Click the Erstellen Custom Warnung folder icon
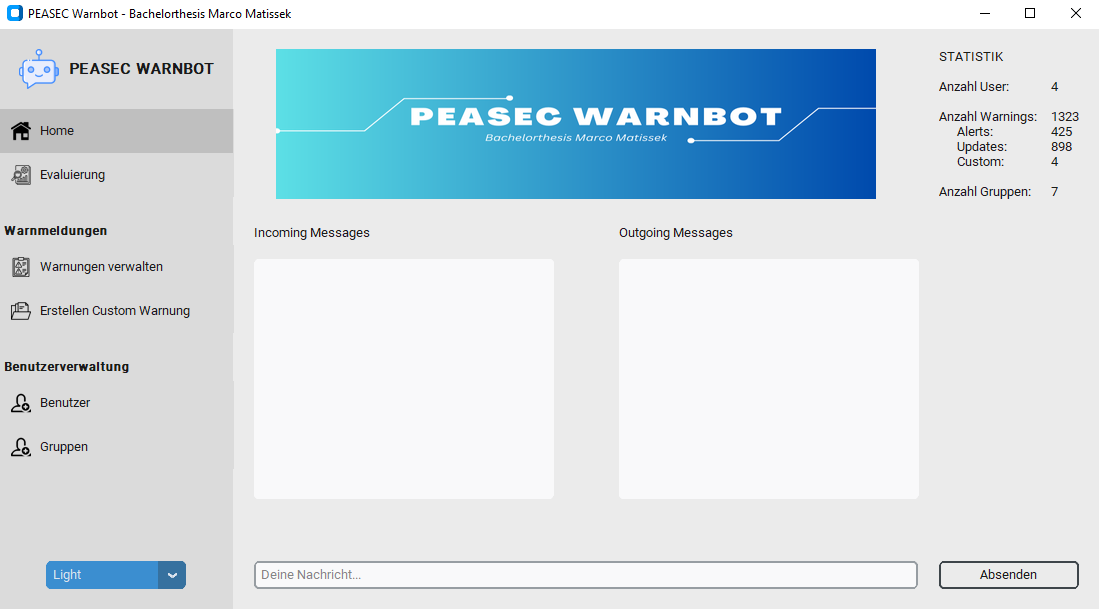1099x609 pixels. tap(21, 310)
